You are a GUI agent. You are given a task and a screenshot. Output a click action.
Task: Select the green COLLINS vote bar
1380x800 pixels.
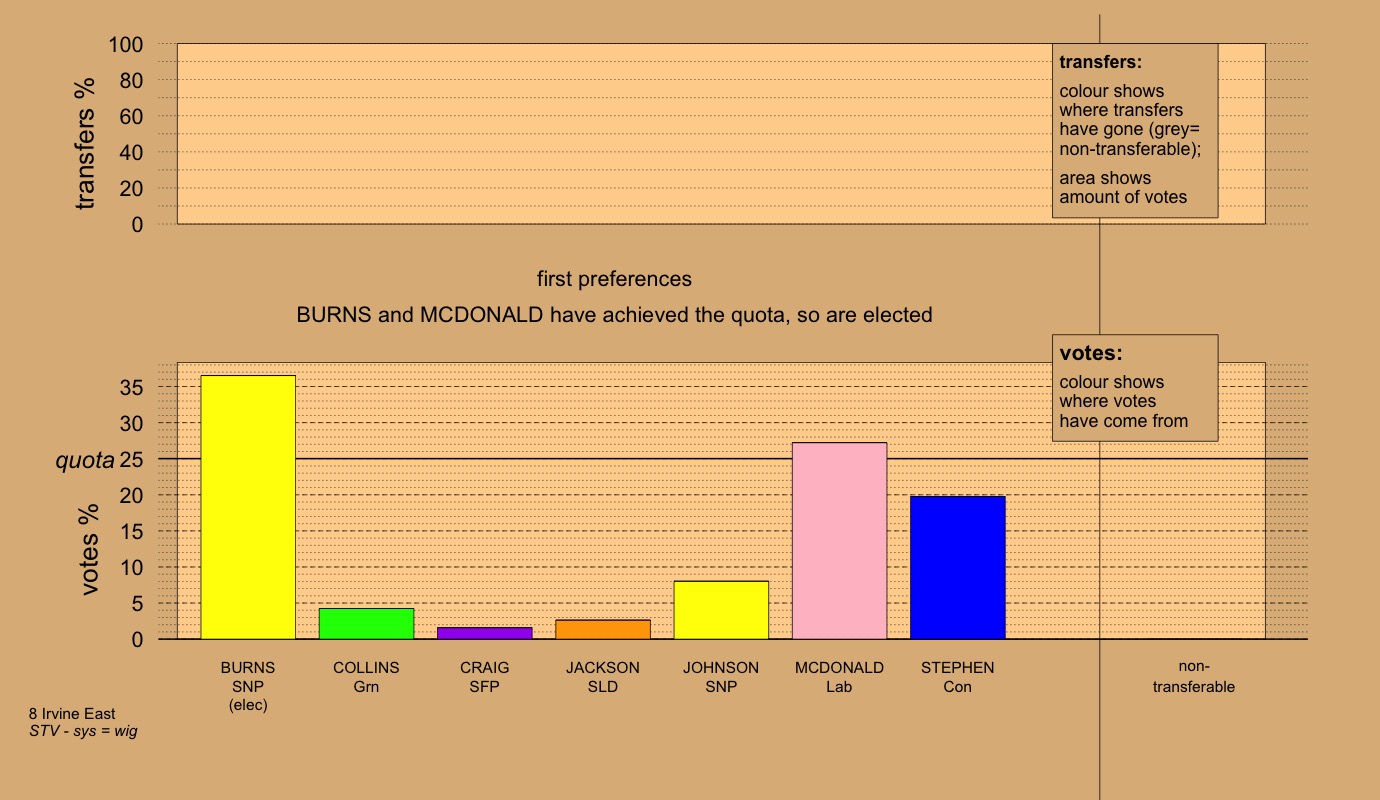366,624
